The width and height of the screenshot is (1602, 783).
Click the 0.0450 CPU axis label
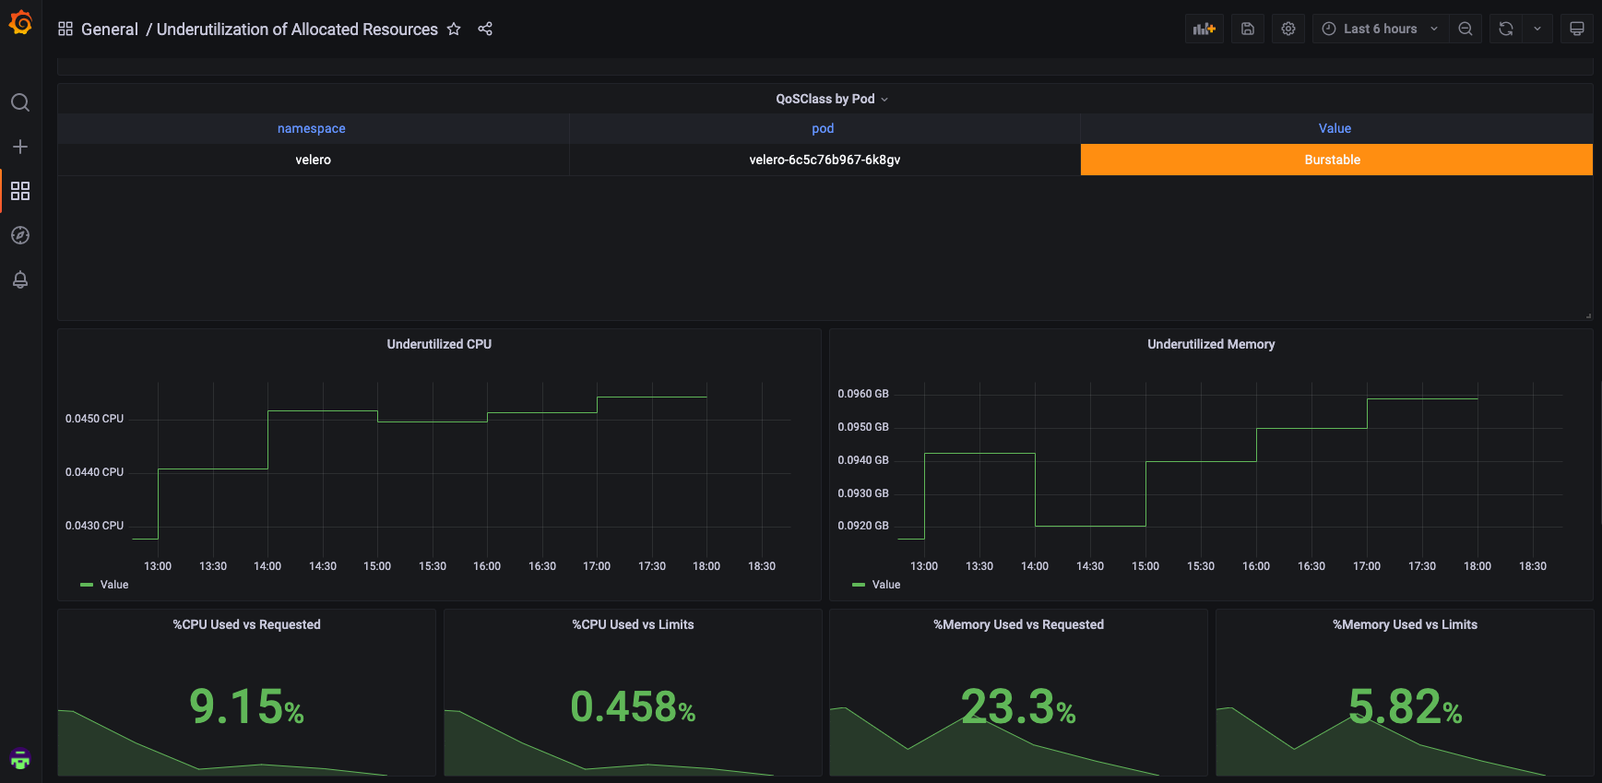pyautogui.click(x=95, y=419)
